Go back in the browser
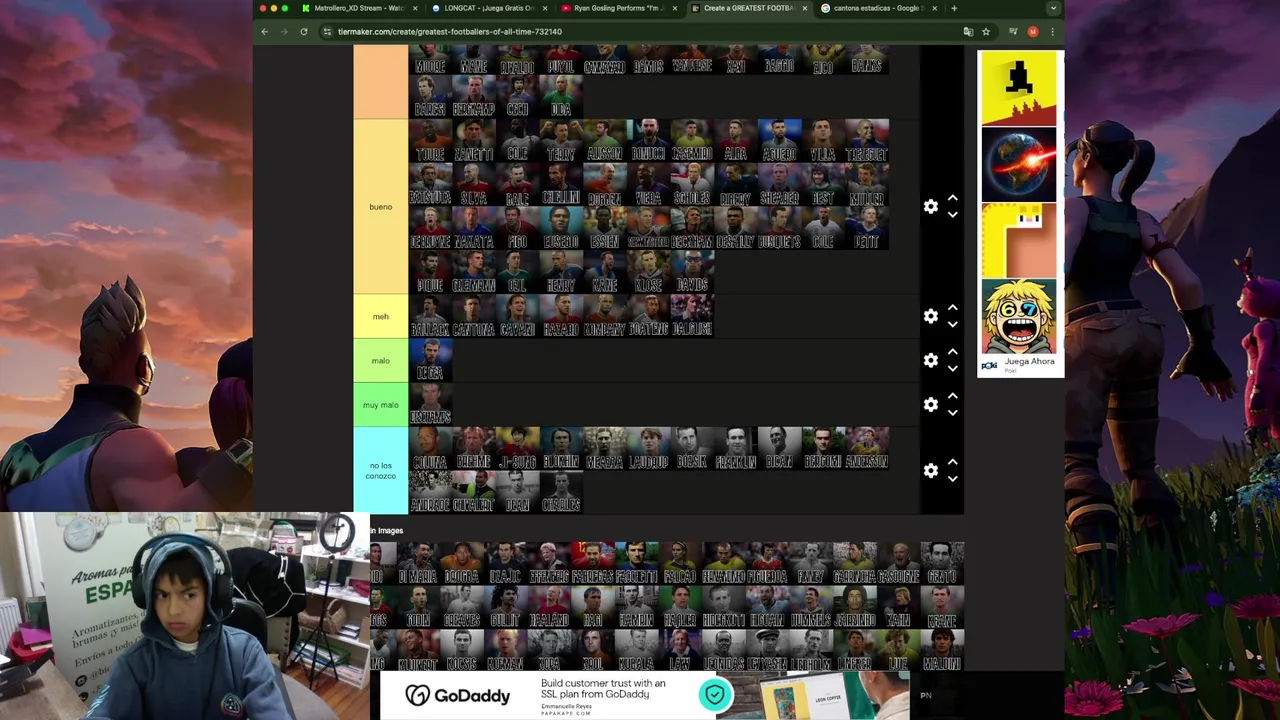 (264, 31)
